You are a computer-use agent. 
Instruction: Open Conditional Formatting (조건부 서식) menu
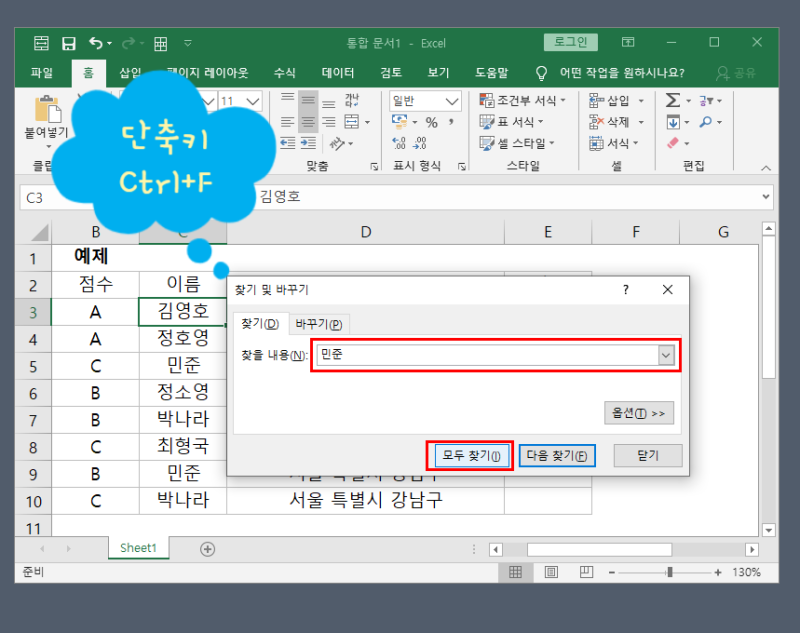pos(522,100)
